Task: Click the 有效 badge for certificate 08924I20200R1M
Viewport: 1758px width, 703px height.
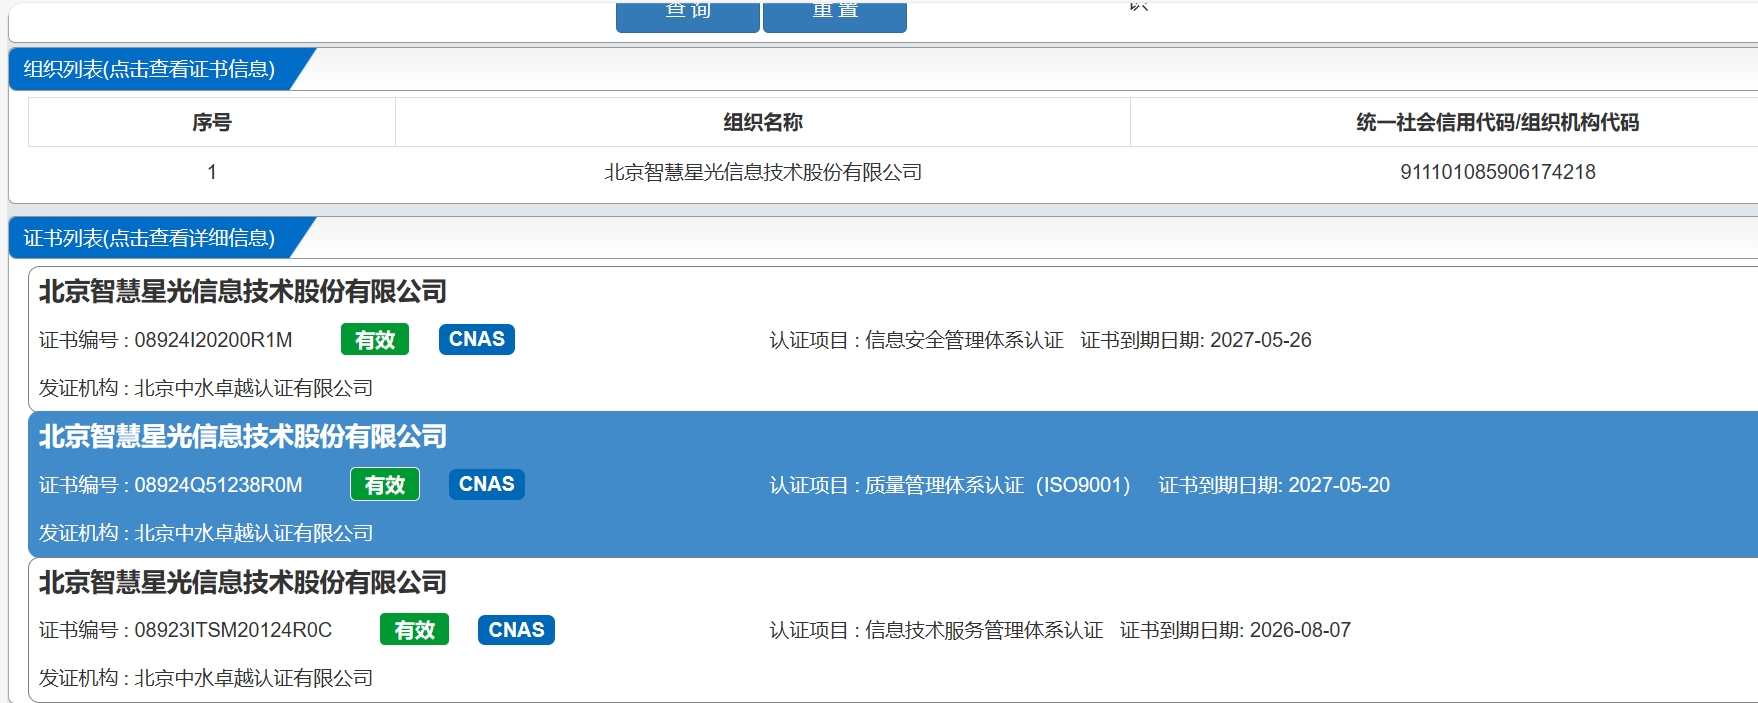Action: click(375, 340)
